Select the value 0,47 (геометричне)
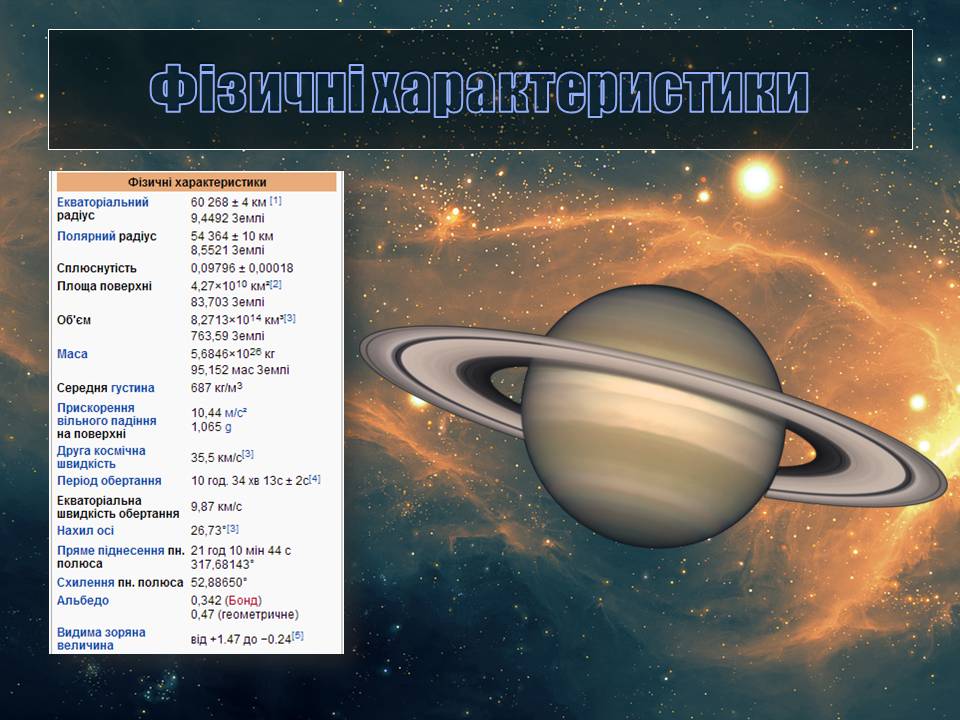 tap(245, 614)
